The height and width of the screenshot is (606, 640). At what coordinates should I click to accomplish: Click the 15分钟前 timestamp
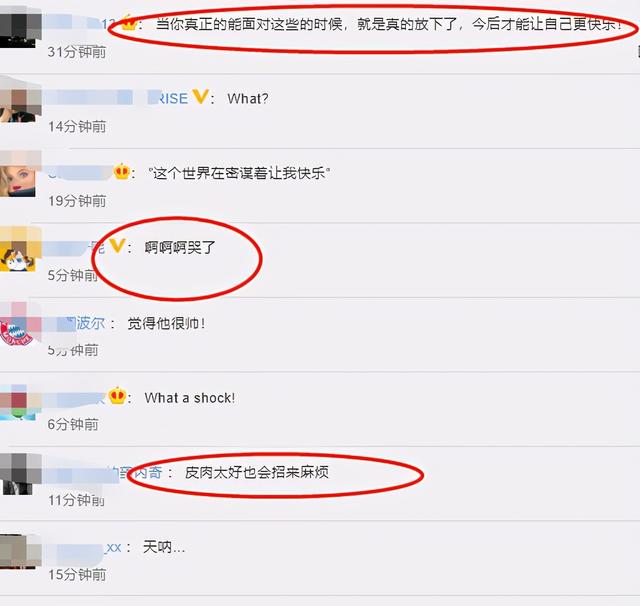[77, 575]
